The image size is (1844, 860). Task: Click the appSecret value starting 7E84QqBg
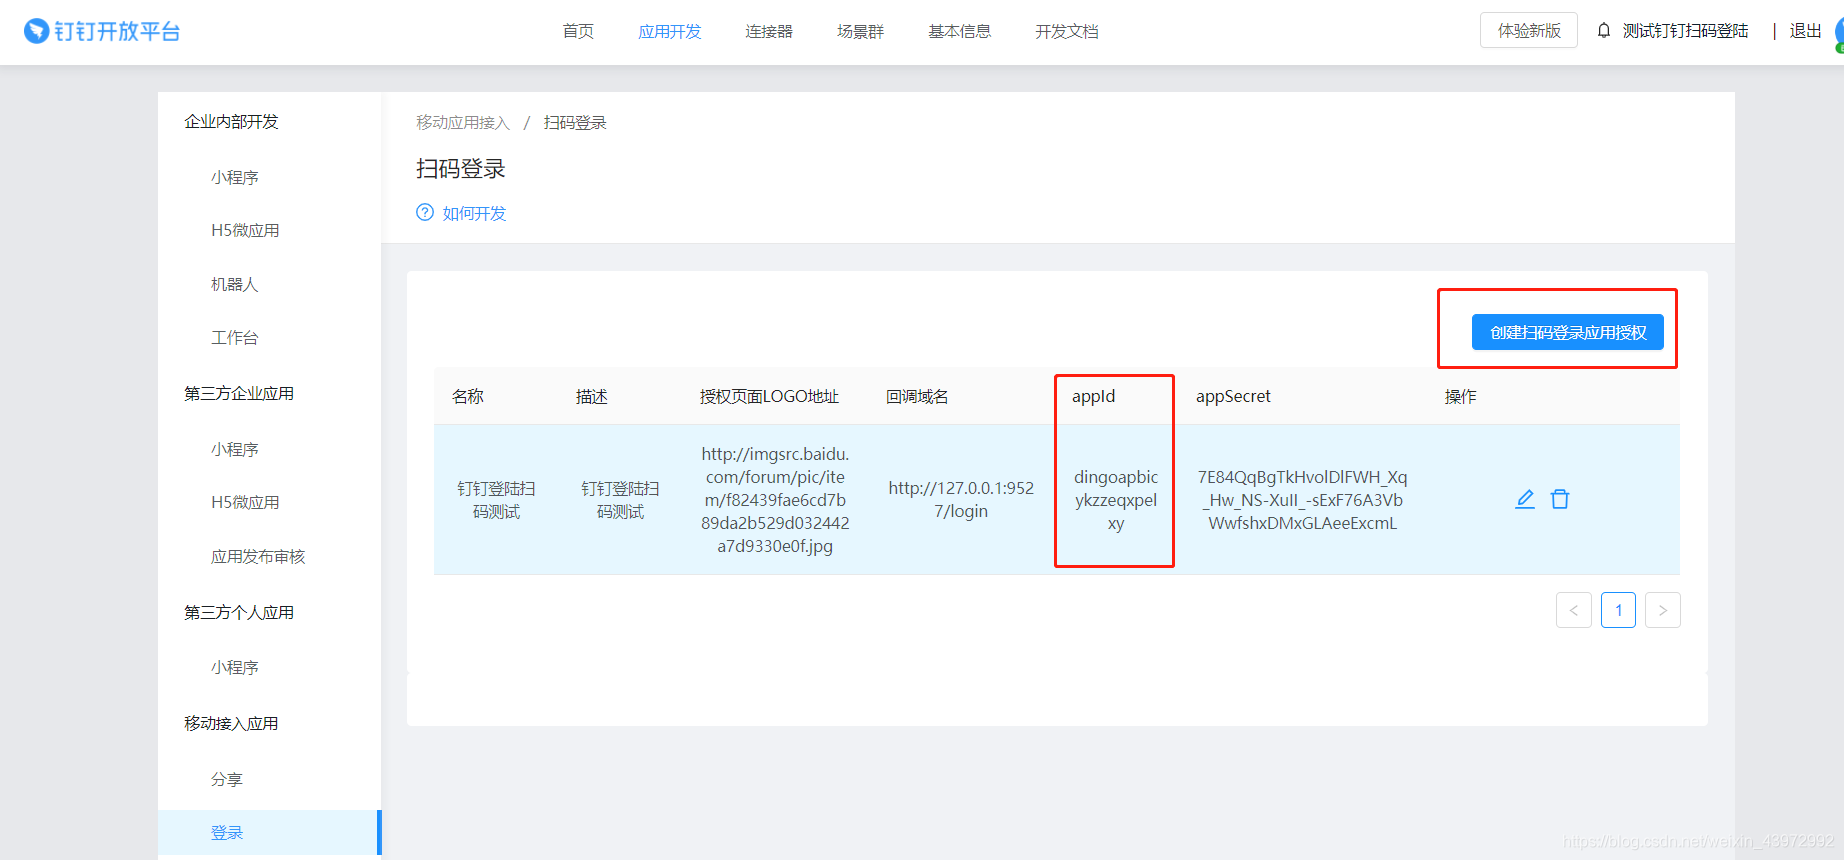pos(1303,500)
